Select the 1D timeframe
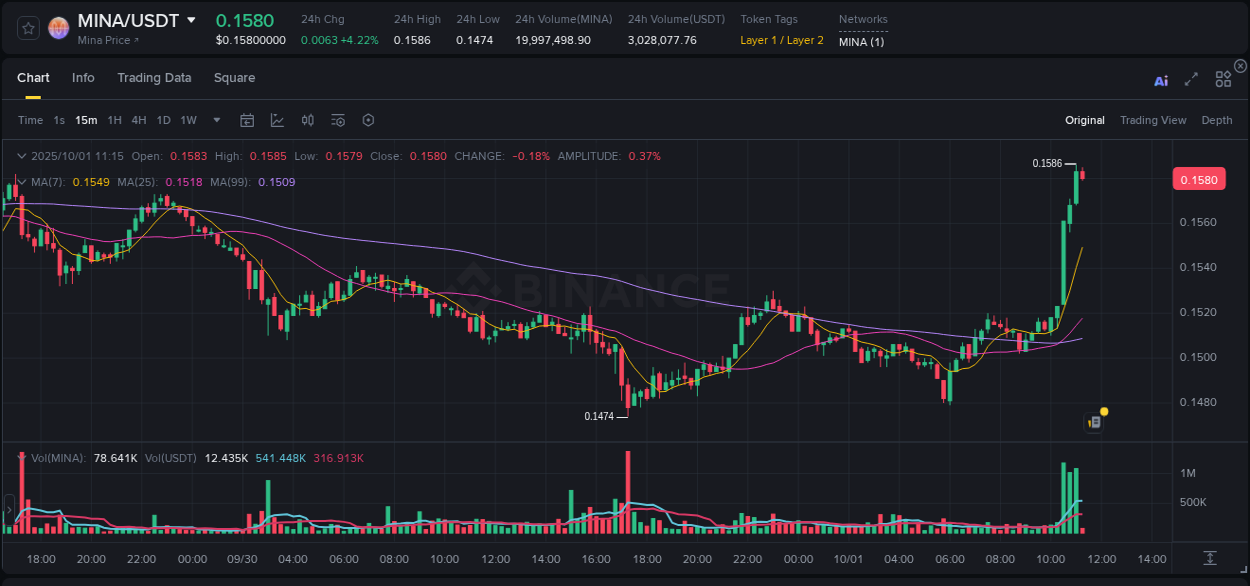This screenshot has height=586, width=1250. [x=163, y=120]
